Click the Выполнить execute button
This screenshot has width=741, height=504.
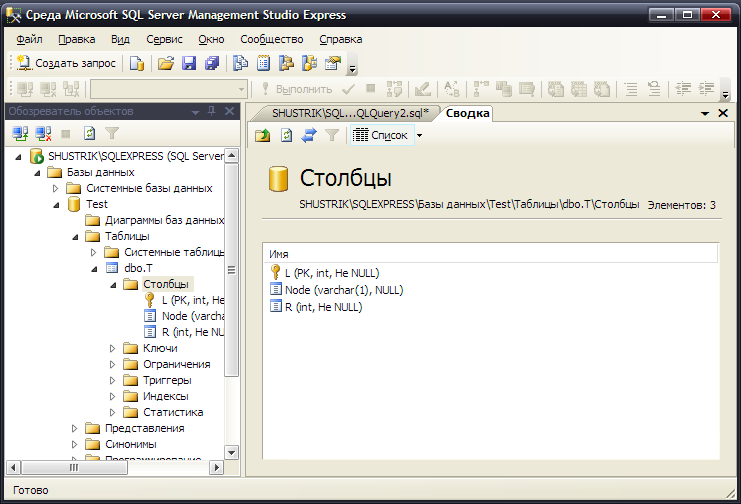click(x=297, y=89)
